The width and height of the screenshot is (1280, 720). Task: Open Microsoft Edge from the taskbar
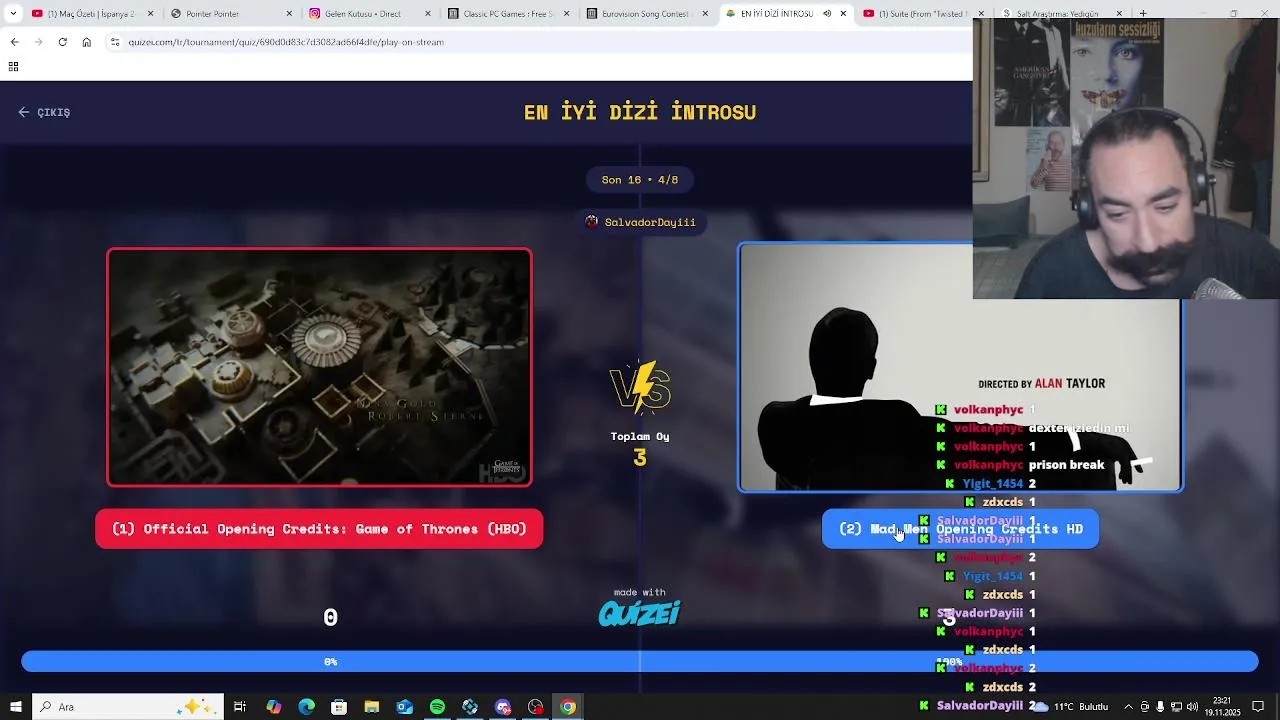point(306,707)
